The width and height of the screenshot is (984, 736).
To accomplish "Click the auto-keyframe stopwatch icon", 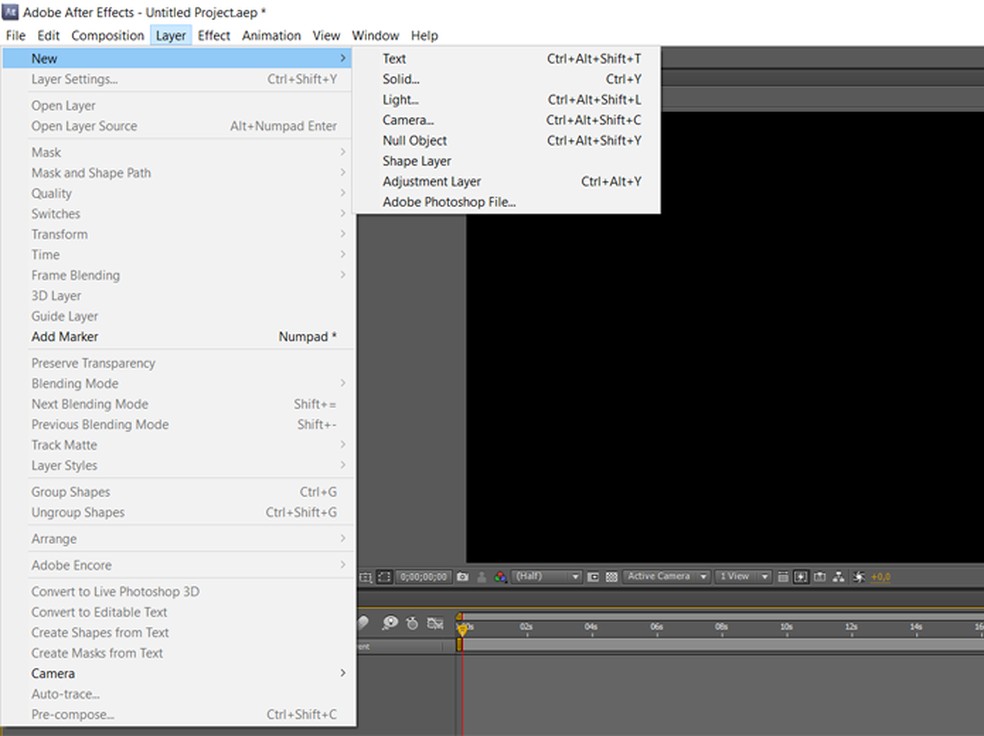I will [412, 623].
